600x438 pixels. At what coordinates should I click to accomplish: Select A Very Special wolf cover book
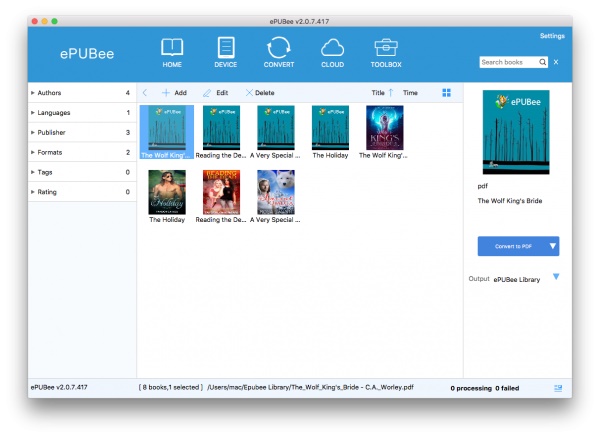pos(276,192)
